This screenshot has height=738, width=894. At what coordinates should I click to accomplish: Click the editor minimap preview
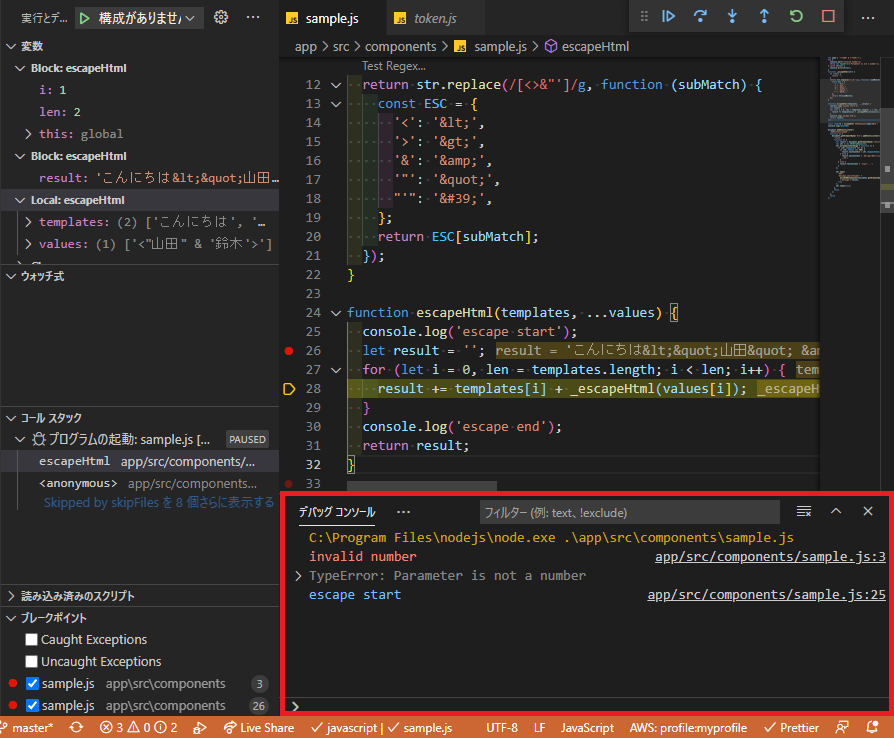852,130
